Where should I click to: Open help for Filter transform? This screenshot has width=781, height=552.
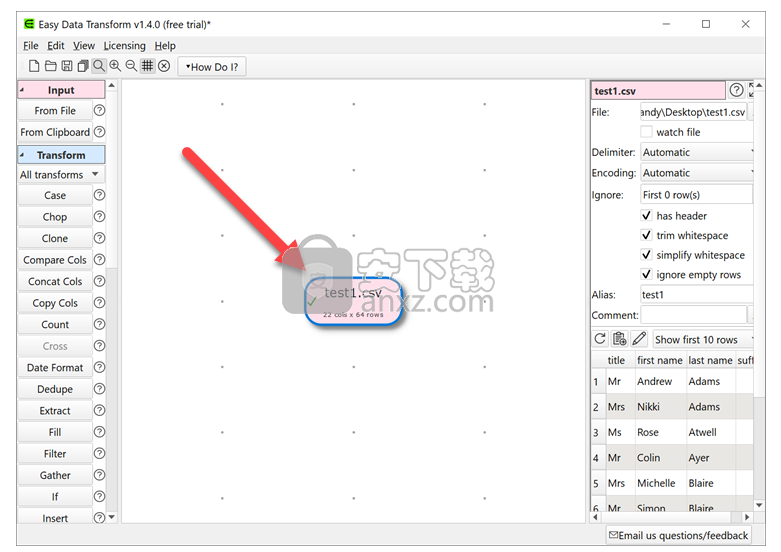(100, 453)
